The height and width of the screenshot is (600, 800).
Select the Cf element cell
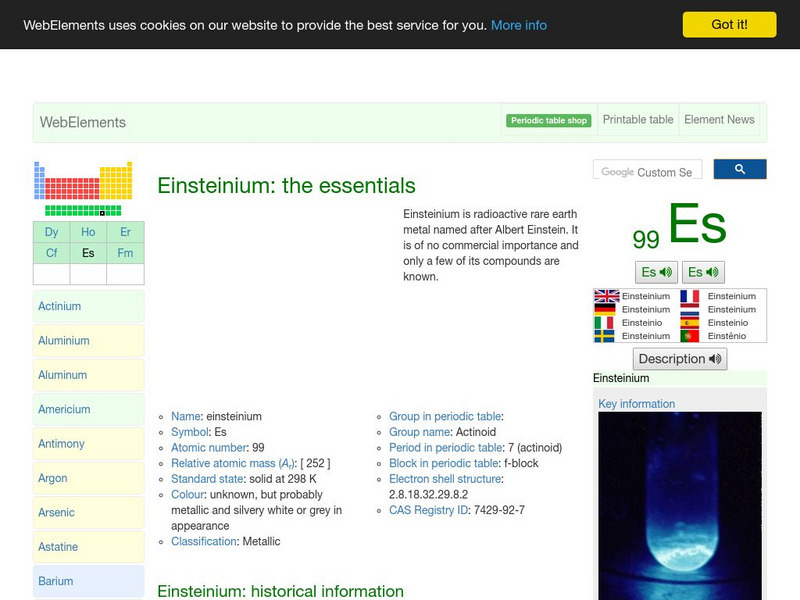[x=52, y=253]
